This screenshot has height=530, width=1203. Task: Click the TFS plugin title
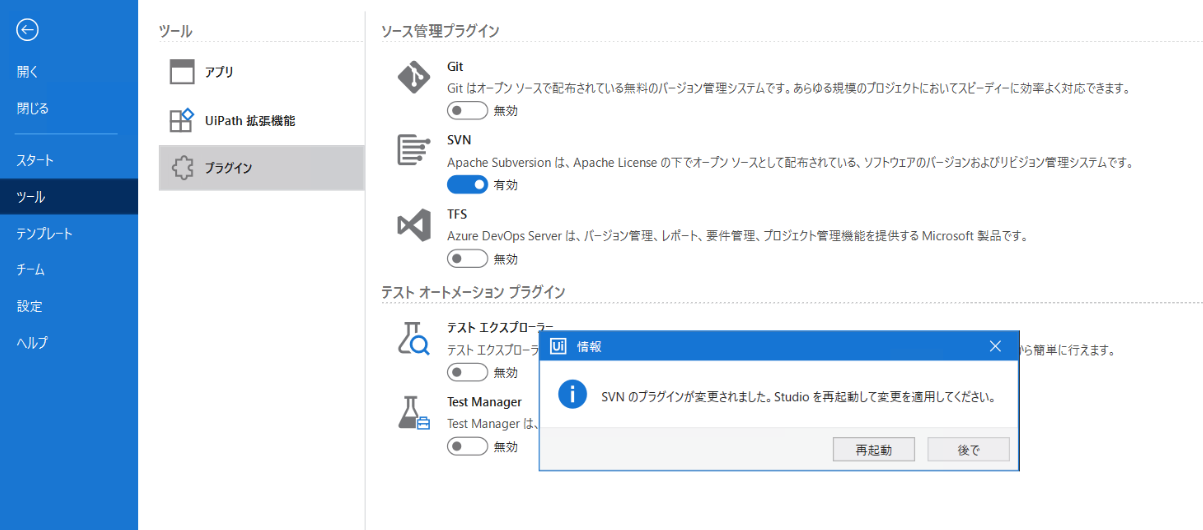pyautogui.click(x=457, y=215)
